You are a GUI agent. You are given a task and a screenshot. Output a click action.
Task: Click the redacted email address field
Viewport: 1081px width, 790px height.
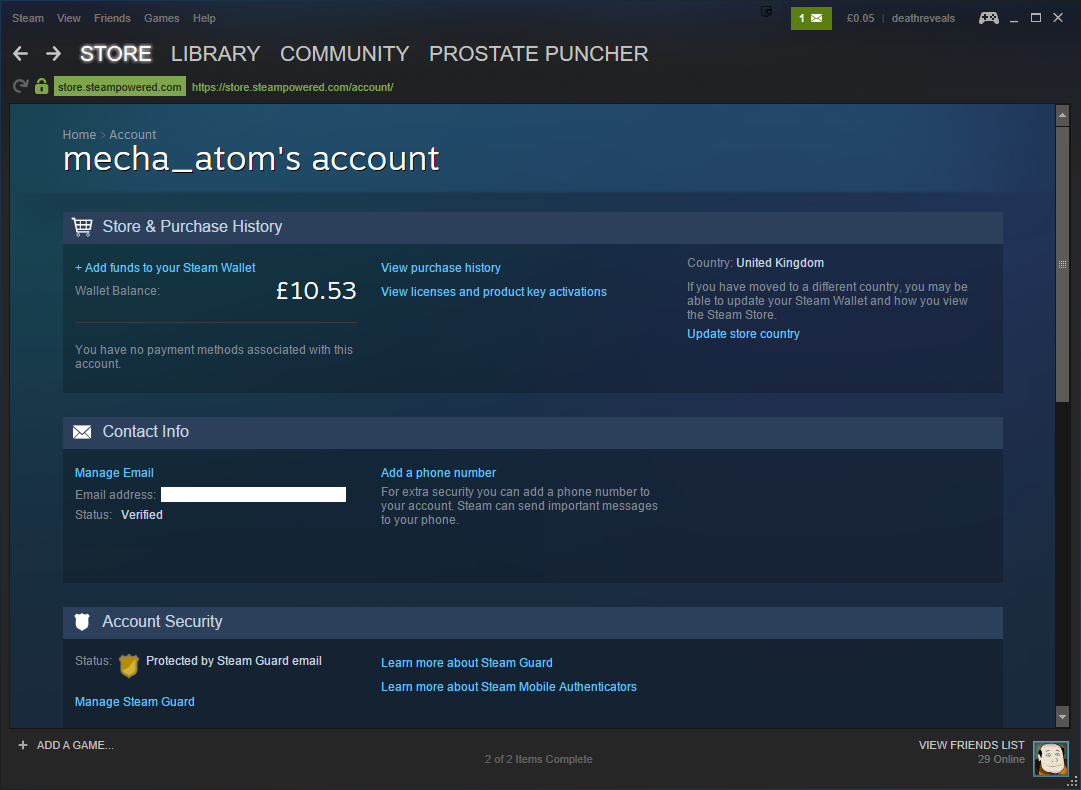coord(253,494)
